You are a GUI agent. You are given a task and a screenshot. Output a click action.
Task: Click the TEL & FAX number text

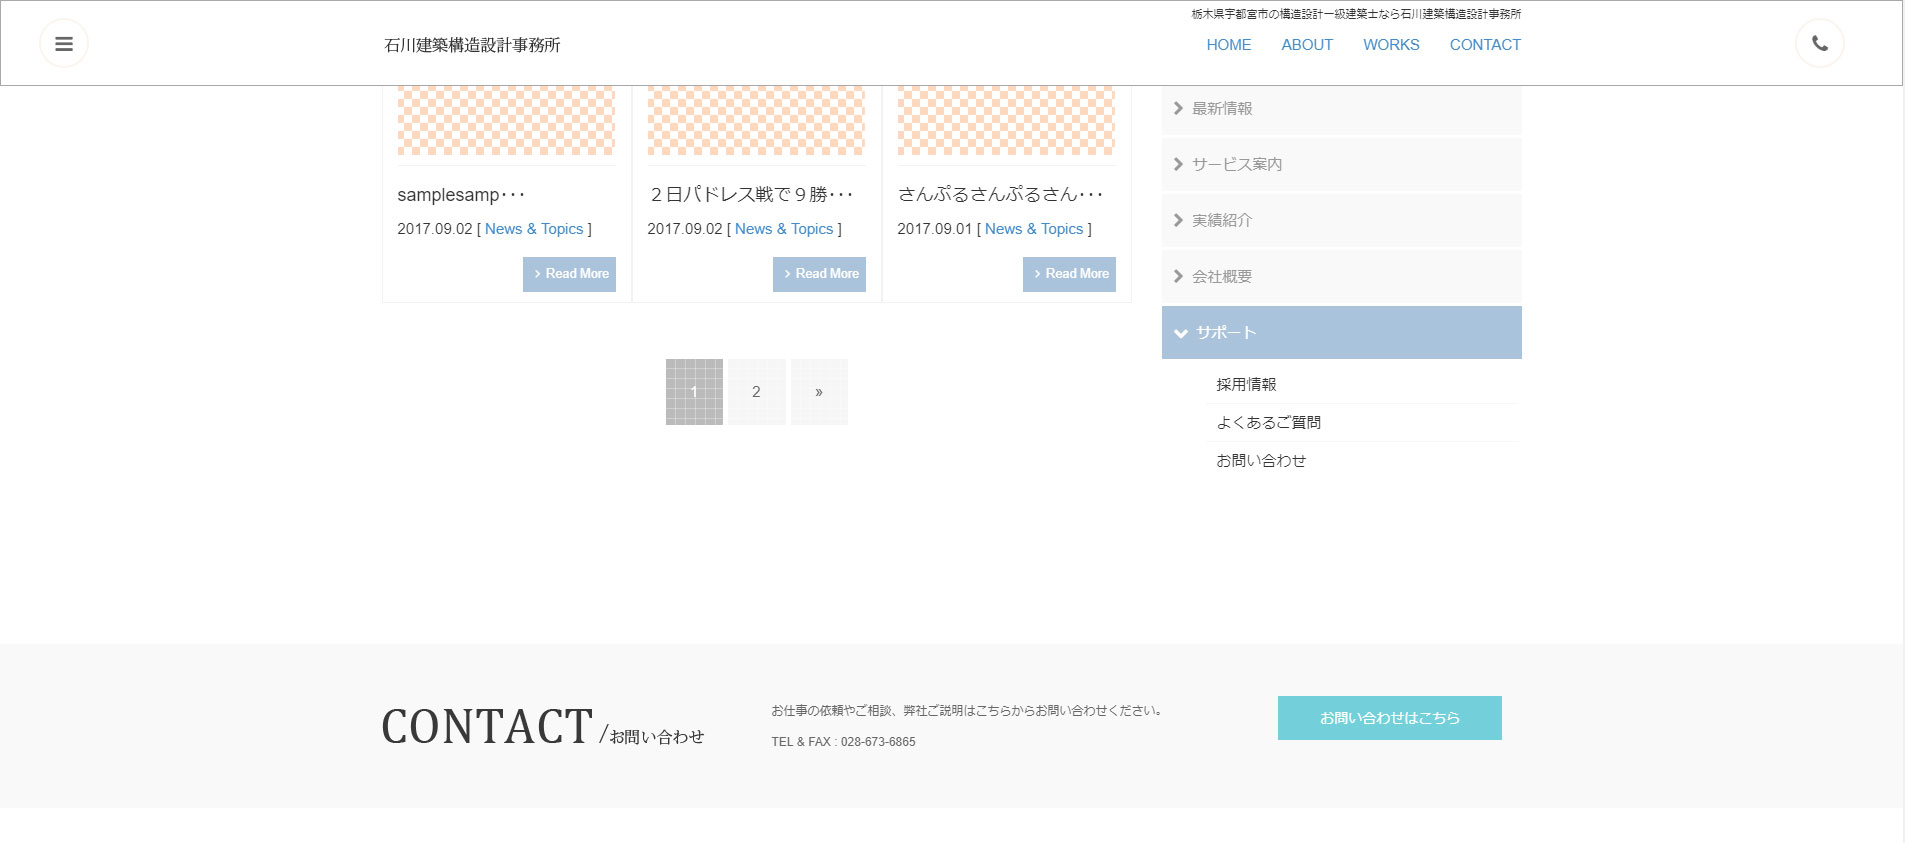point(843,742)
